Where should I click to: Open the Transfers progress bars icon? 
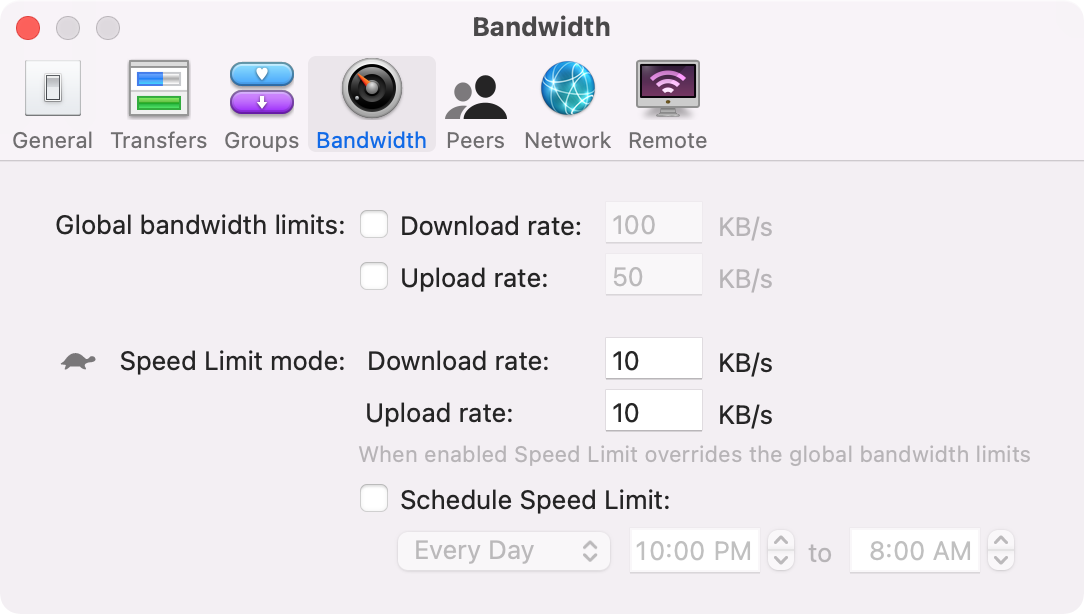159,89
